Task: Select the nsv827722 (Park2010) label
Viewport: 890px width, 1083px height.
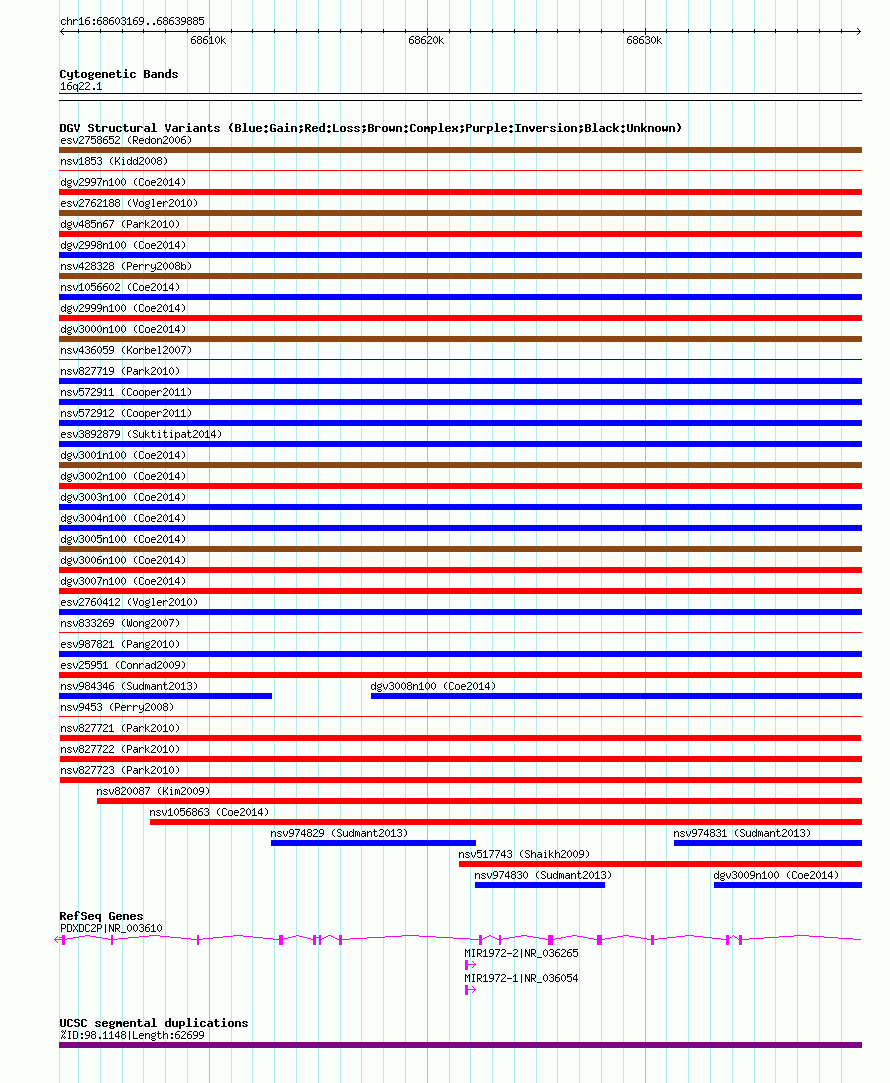Action: [120, 749]
